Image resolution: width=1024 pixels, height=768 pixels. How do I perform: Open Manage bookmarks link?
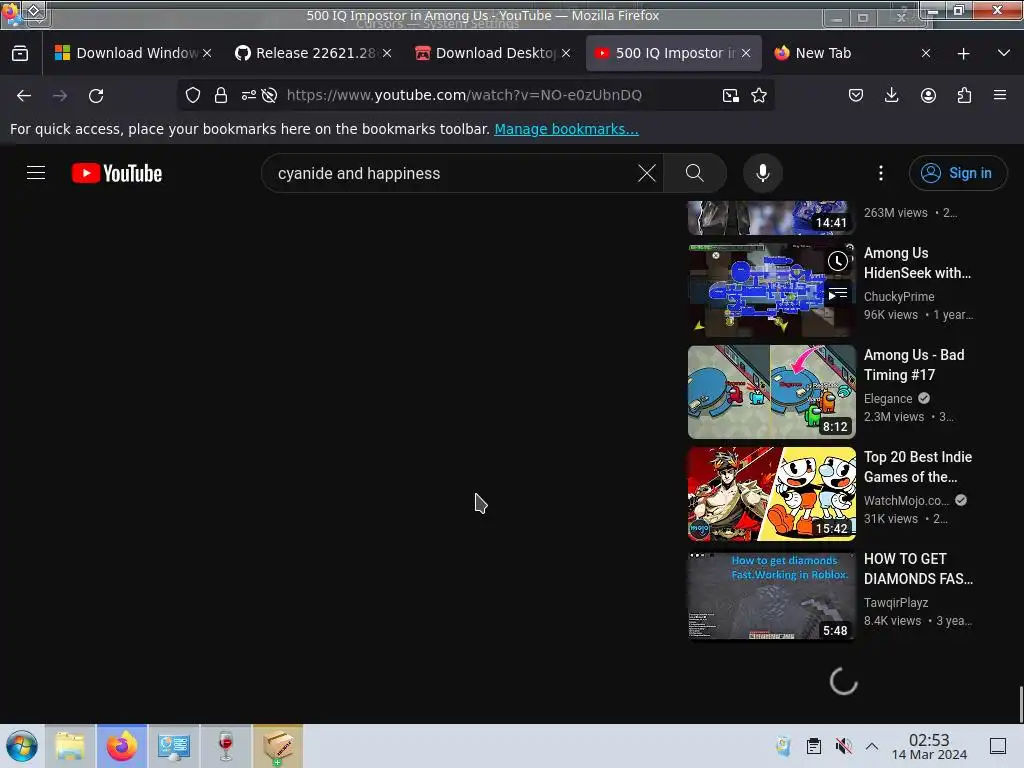(x=566, y=129)
